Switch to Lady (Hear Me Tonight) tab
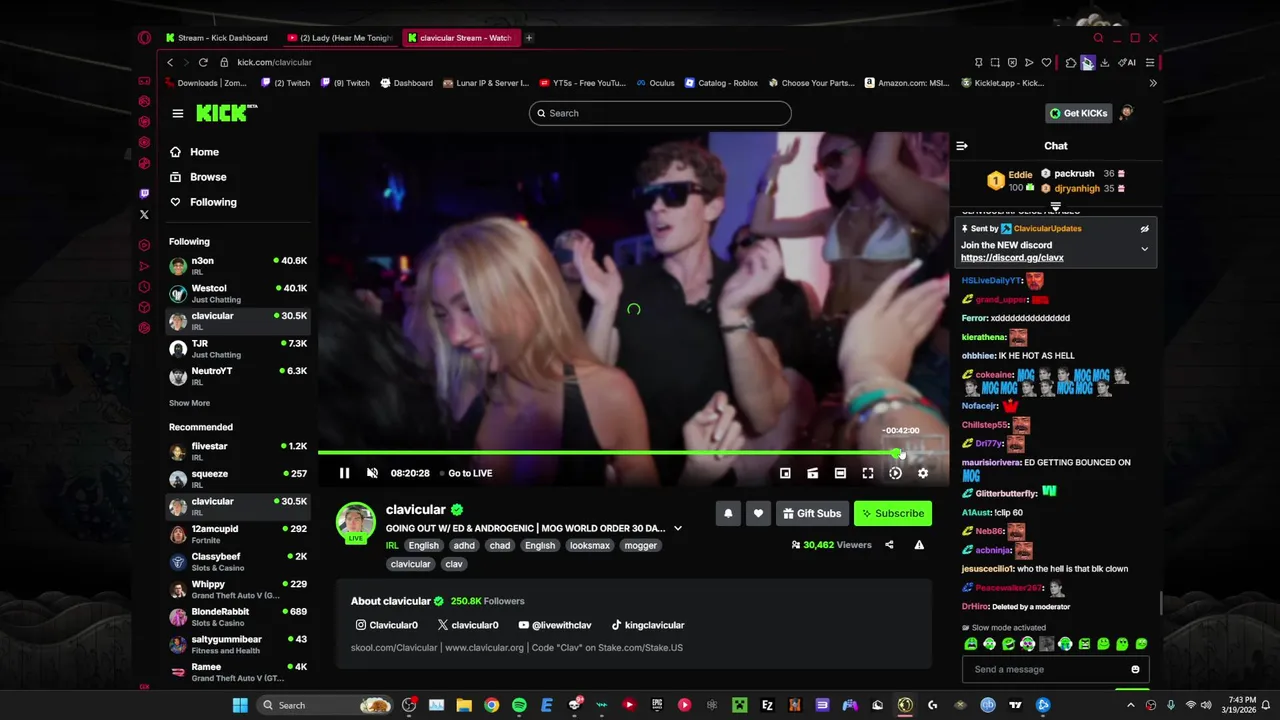Viewport: 1280px width, 720px height. pyautogui.click(x=340, y=38)
